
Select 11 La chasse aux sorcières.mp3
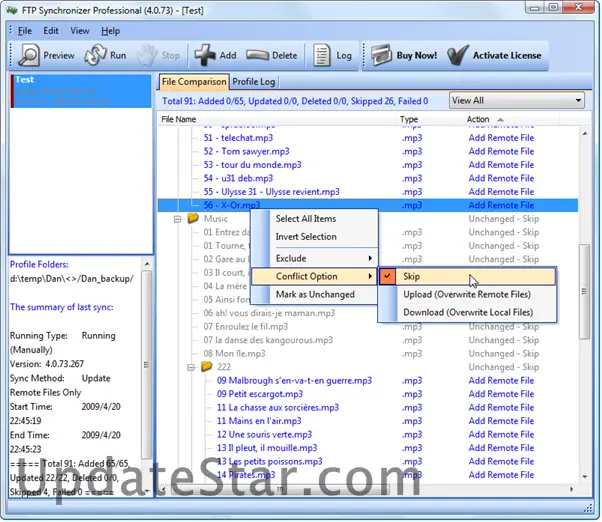tap(278, 407)
